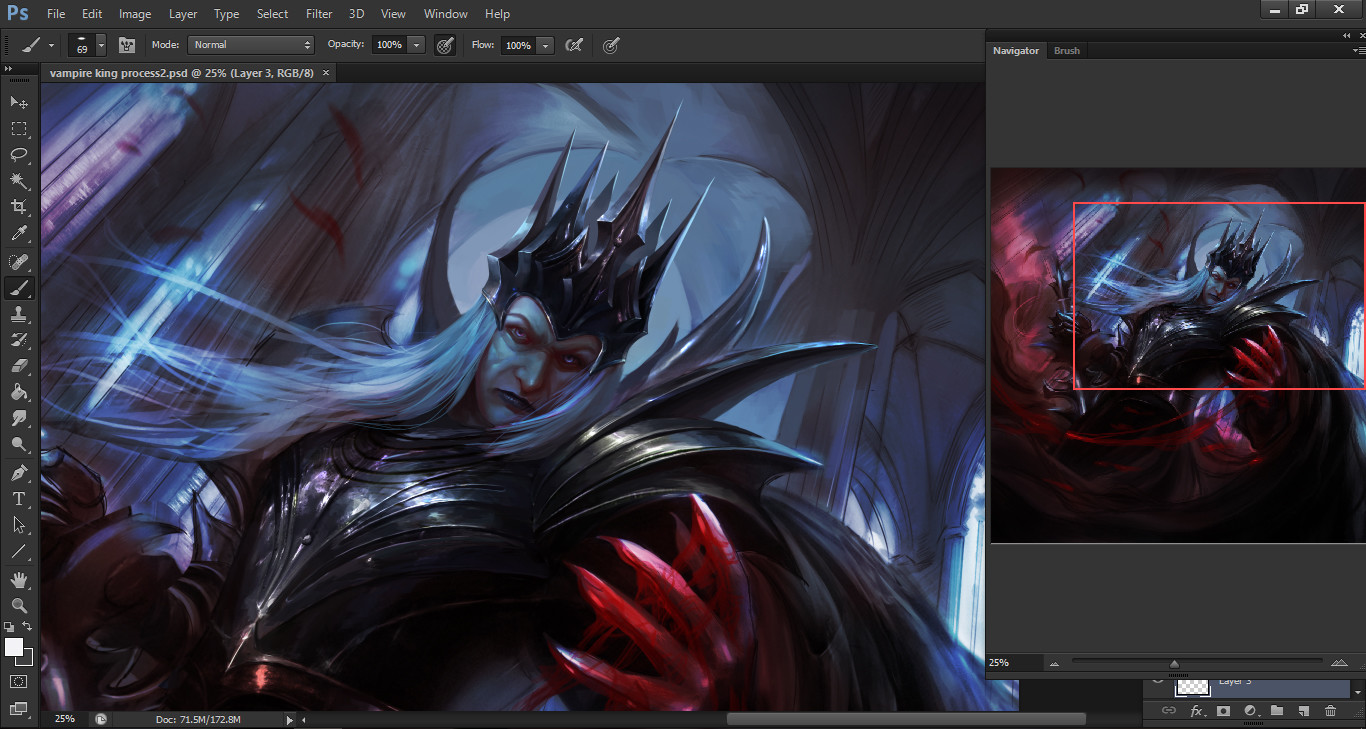Open the tool preset picker arrow
This screenshot has height=729, width=1366.
point(51,45)
